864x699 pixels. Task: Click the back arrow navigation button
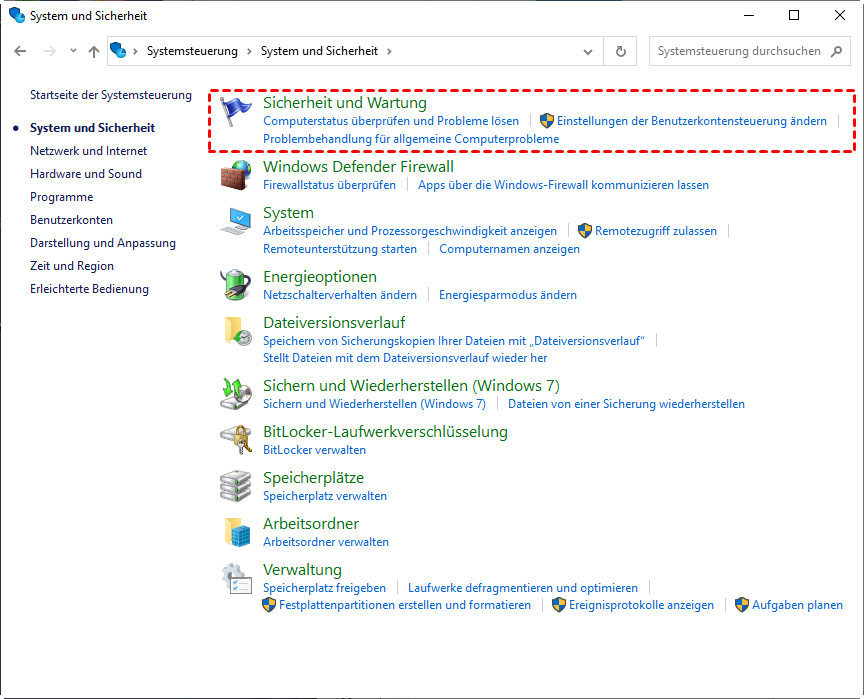point(20,51)
